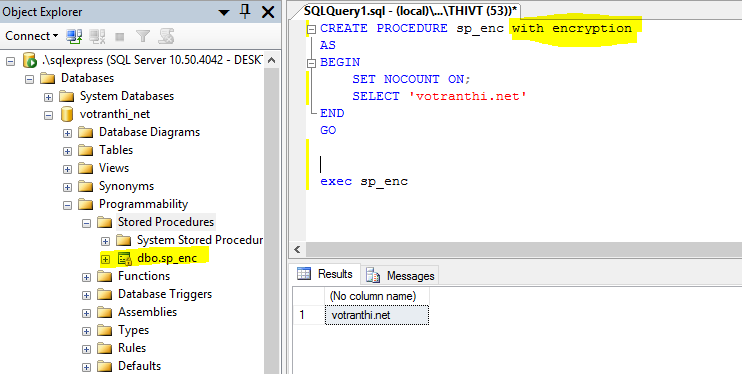Image resolution: width=742 pixels, height=374 pixels.
Task: Select row 1 header in results grid
Action: [x=309, y=315]
